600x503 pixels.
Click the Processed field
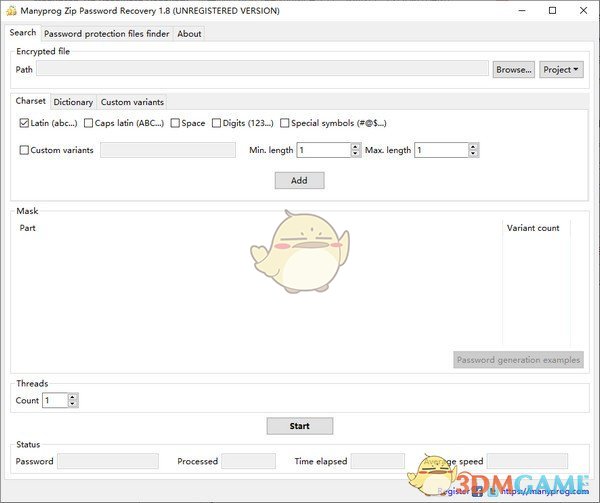click(248, 461)
